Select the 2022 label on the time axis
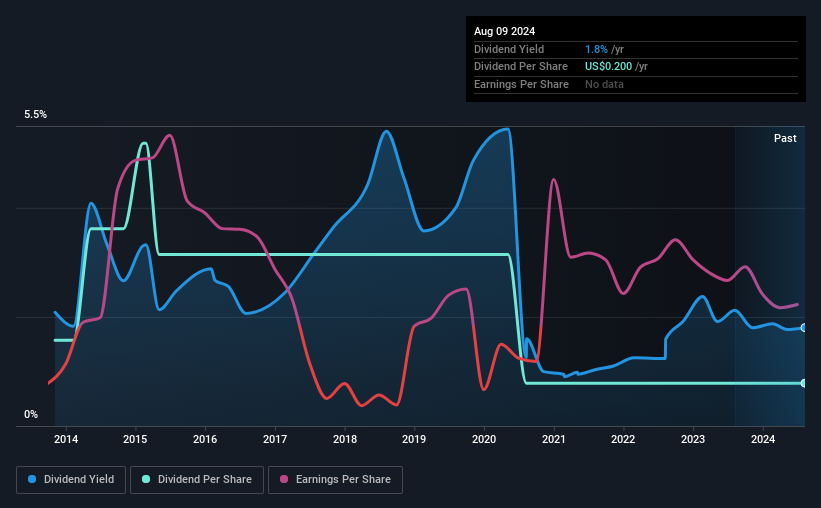 pos(623,439)
